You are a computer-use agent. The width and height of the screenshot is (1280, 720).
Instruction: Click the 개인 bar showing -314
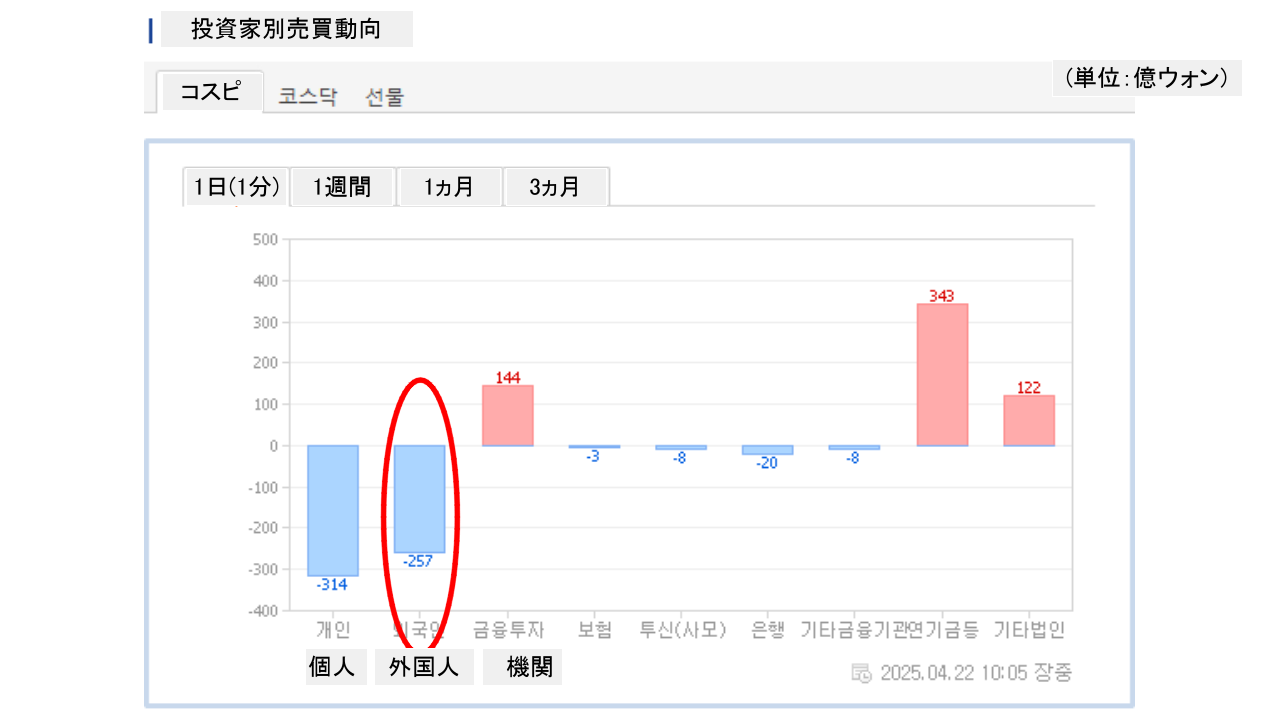(x=332, y=510)
